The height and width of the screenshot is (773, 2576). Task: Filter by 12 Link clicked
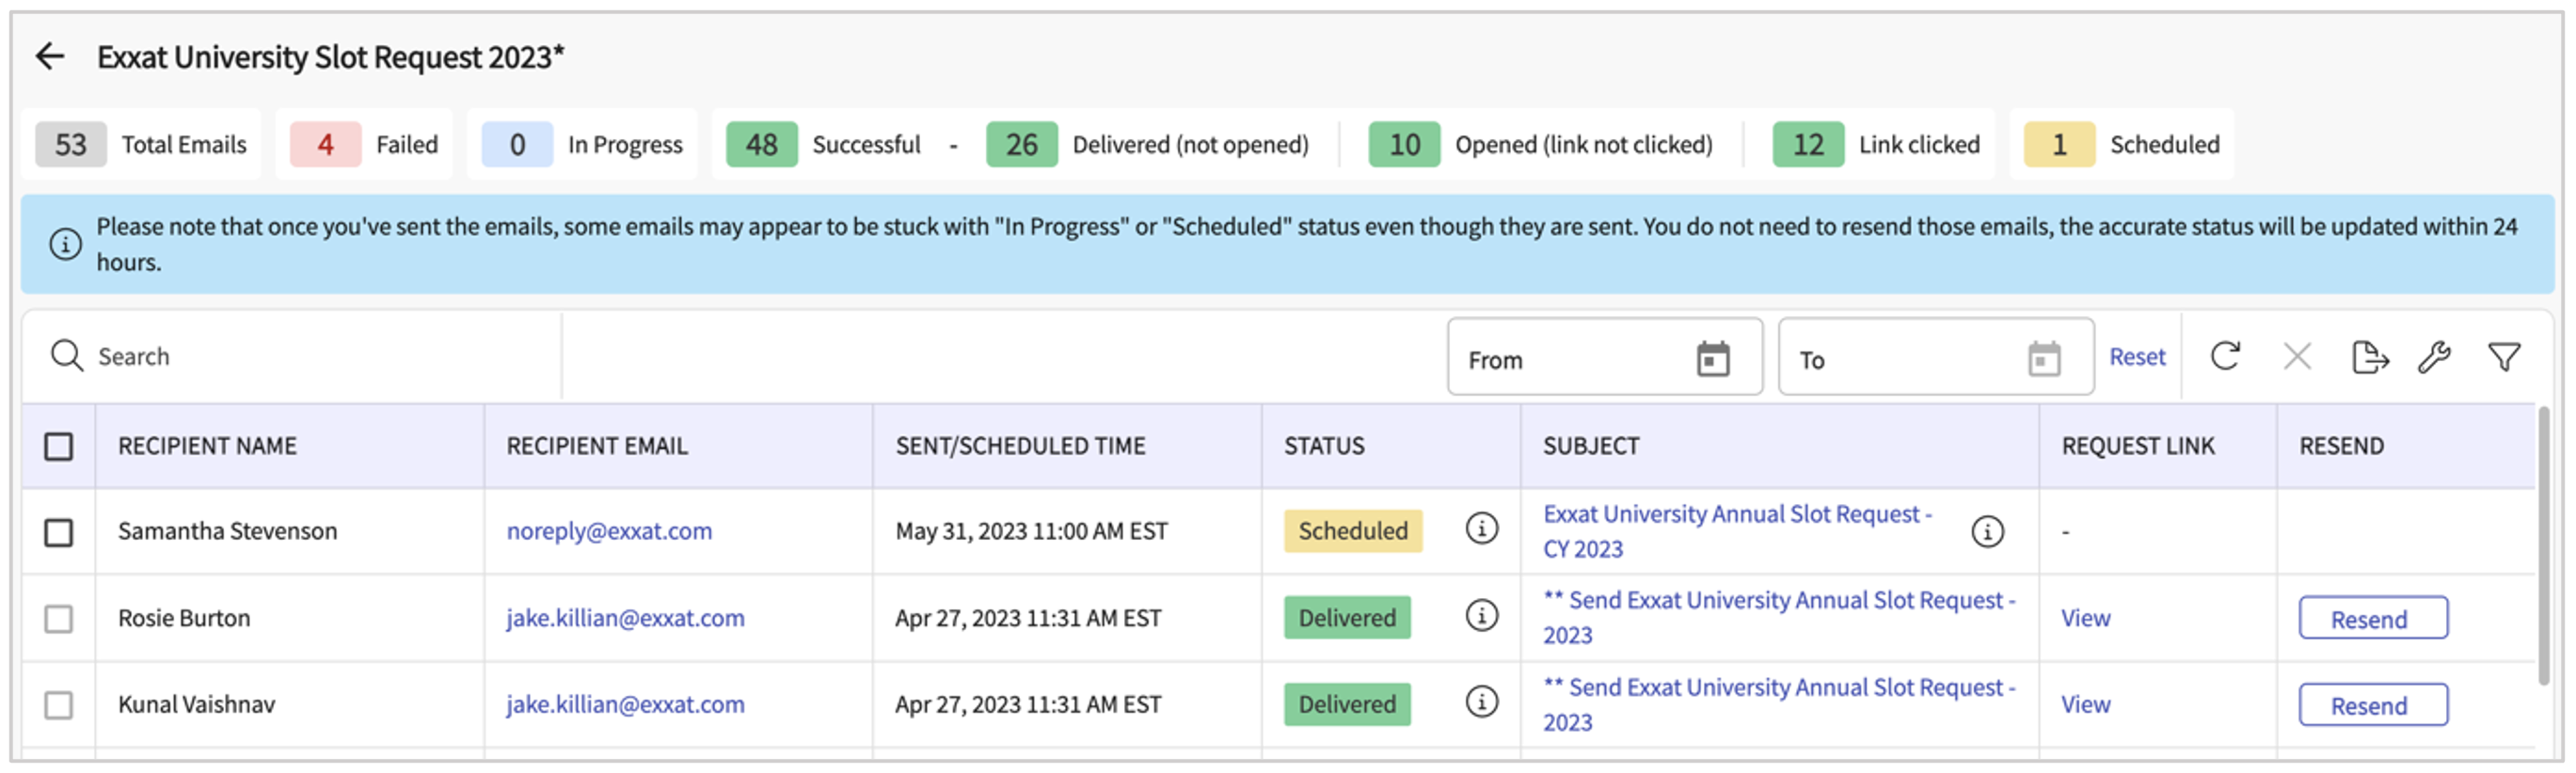click(x=1877, y=145)
